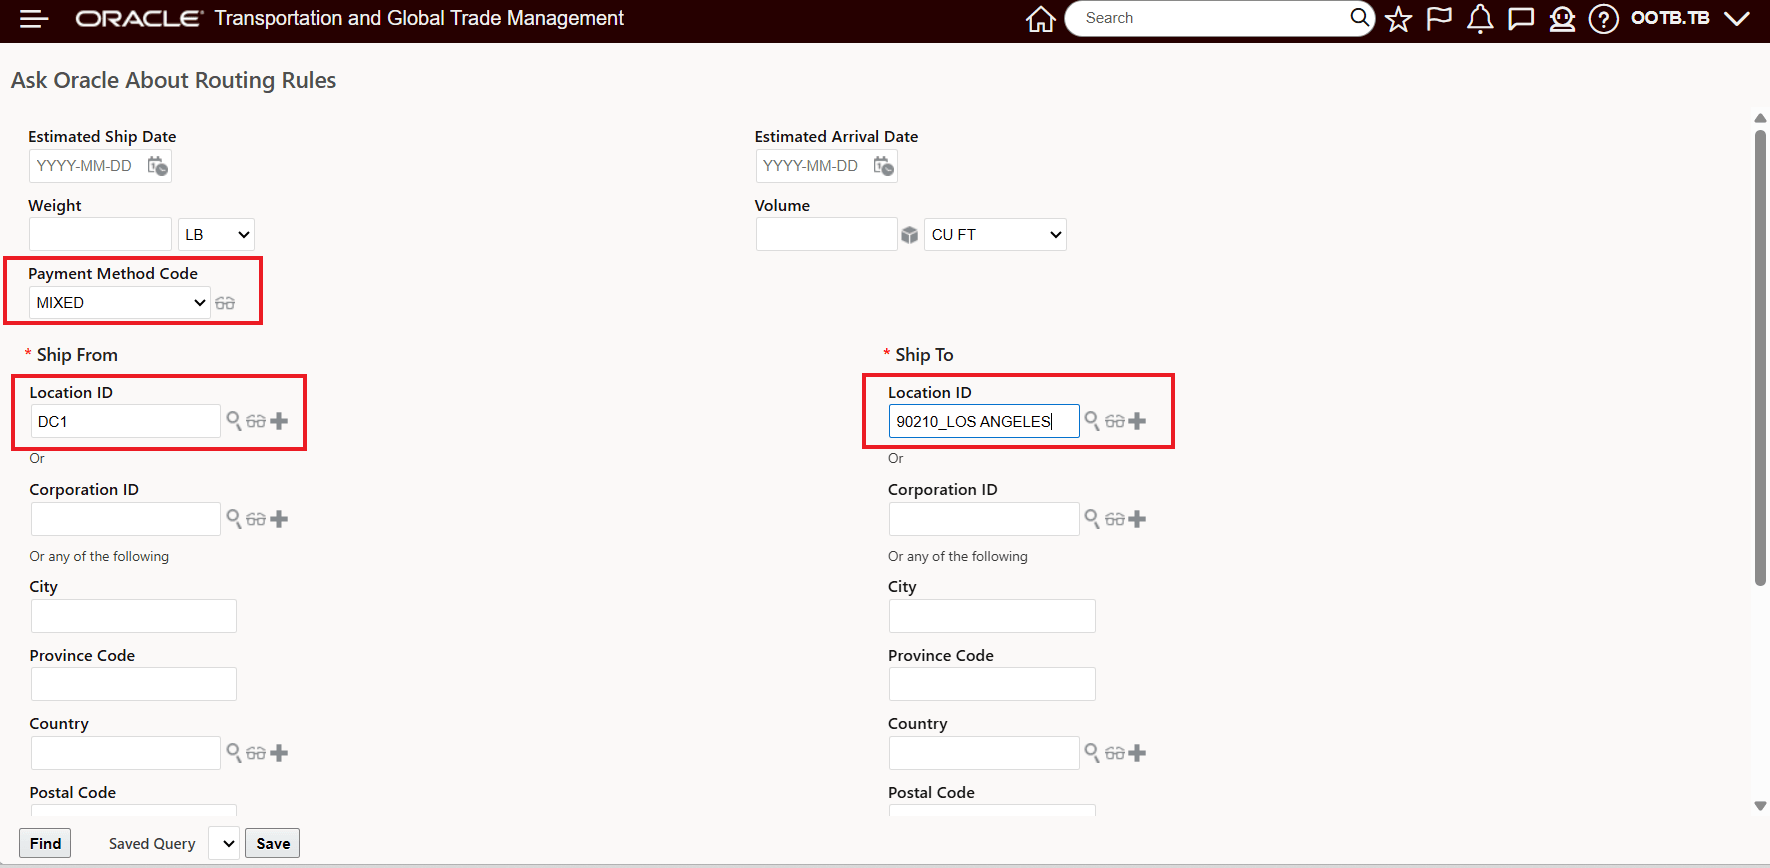This screenshot has width=1770, height=868.
Task: Go to Home via house icon
Action: [1041, 18]
